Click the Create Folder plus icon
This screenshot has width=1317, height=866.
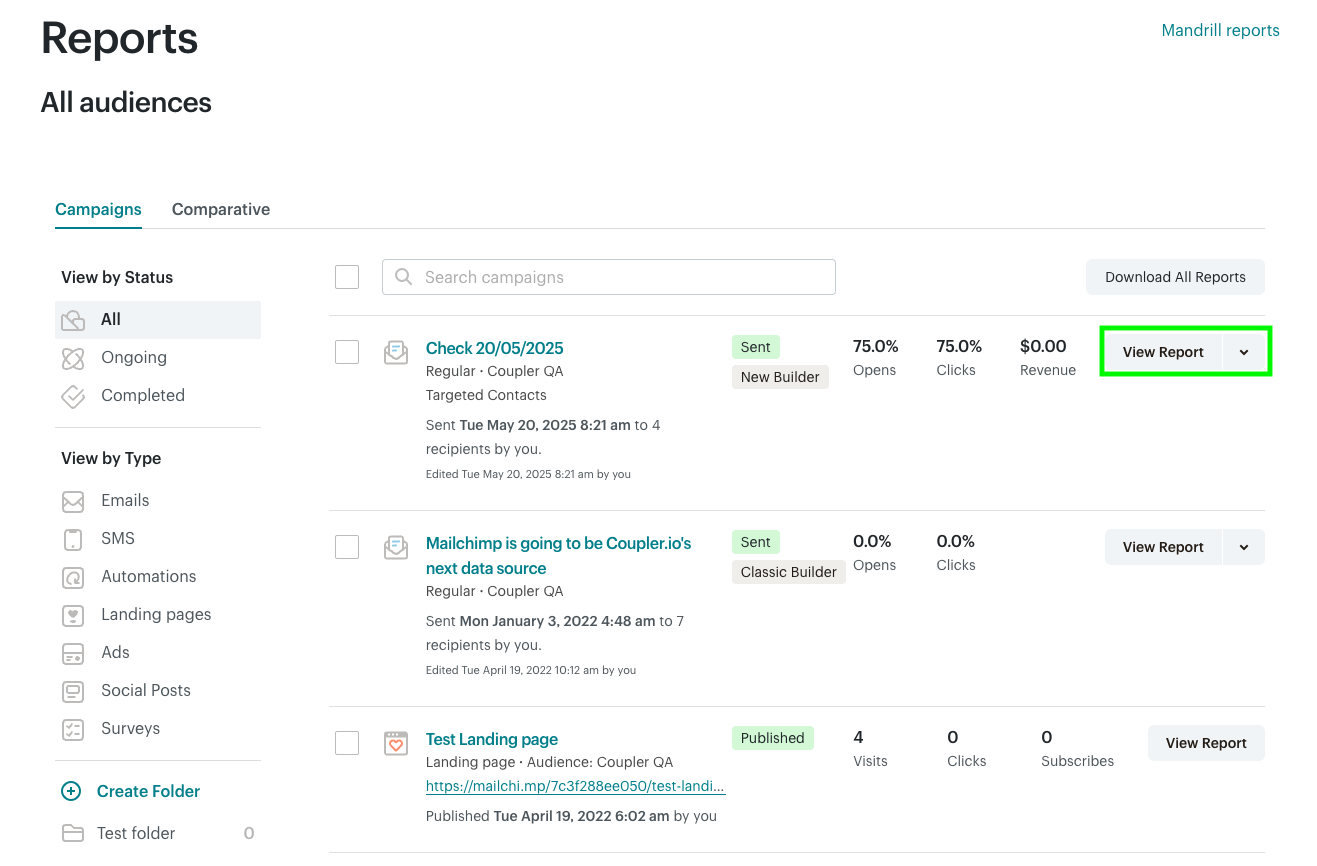(x=70, y=791)
